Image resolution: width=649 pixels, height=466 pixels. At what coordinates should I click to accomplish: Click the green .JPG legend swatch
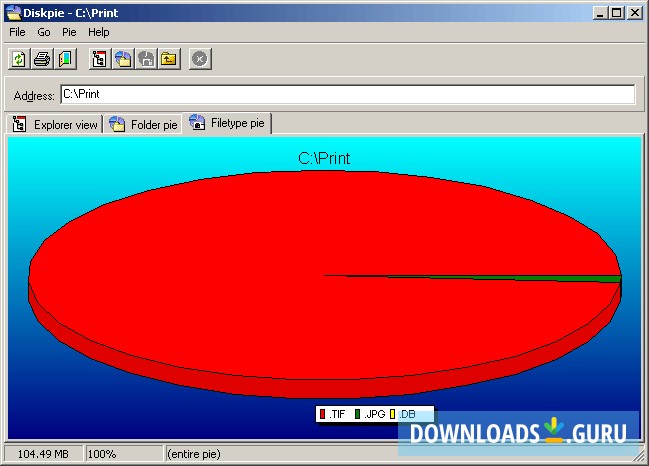click(357, 414)
